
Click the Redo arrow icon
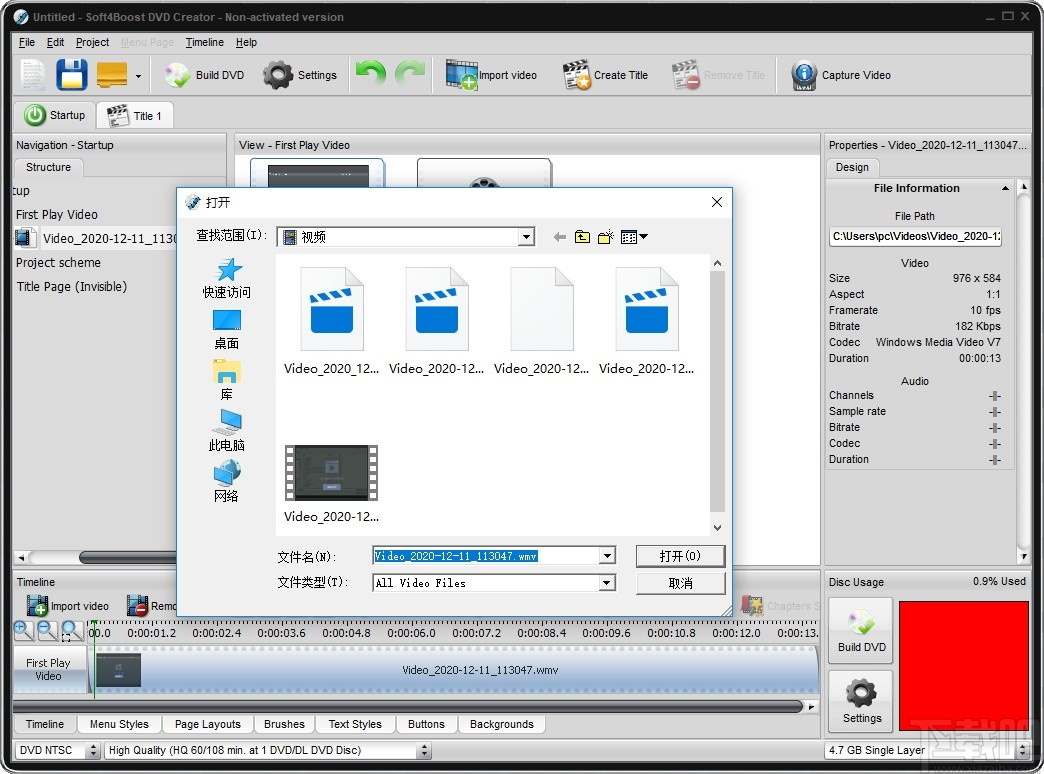click(409, 73)
